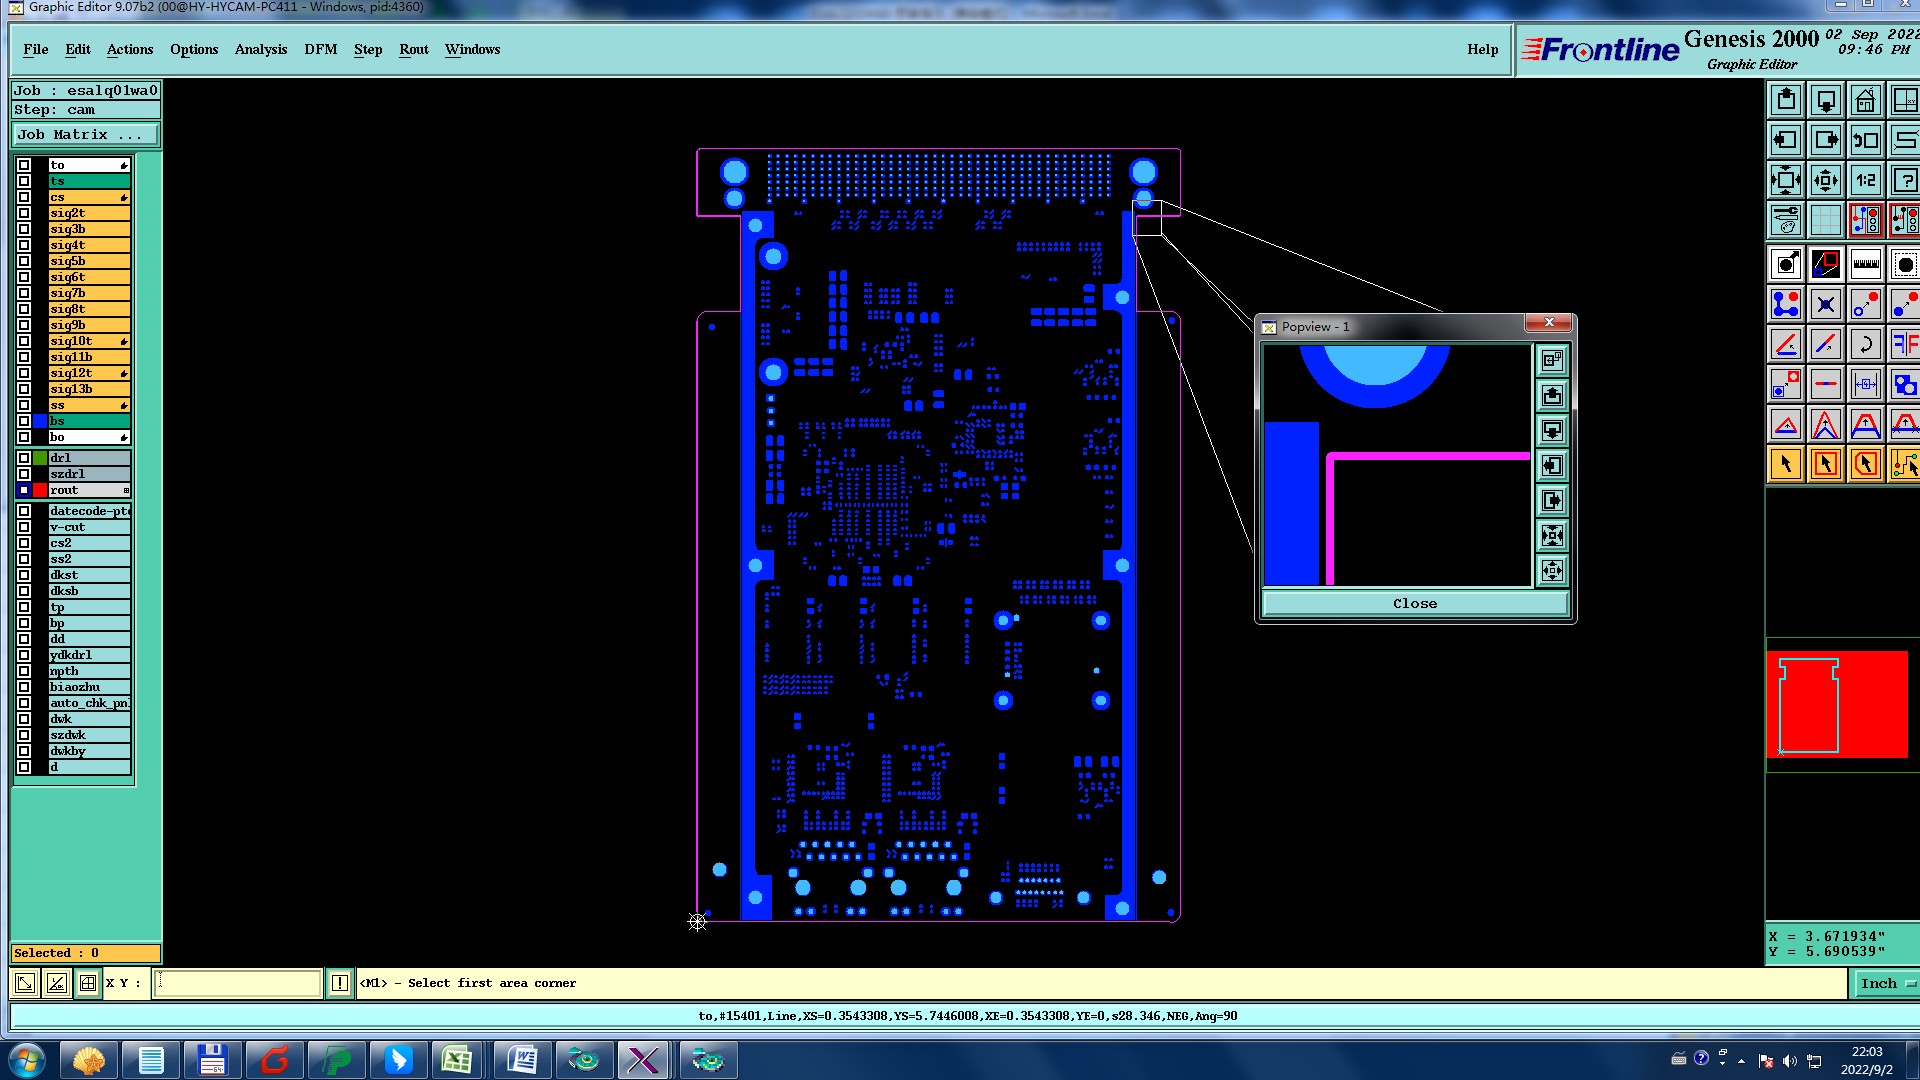Expand the rout layer options marker
Viewport: 1920px width, 1080px height.
[126, 490]
